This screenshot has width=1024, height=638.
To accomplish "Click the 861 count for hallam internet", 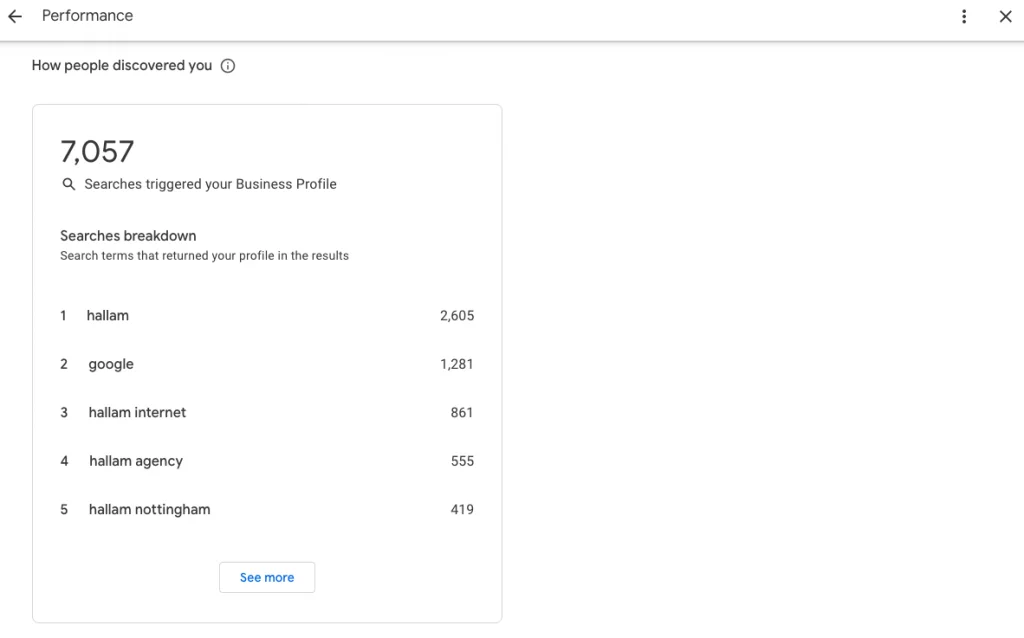I will point(462,412).
